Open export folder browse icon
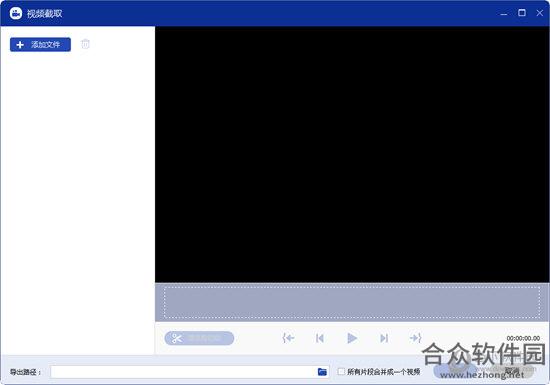550x385 pixels. click(322, 372)
